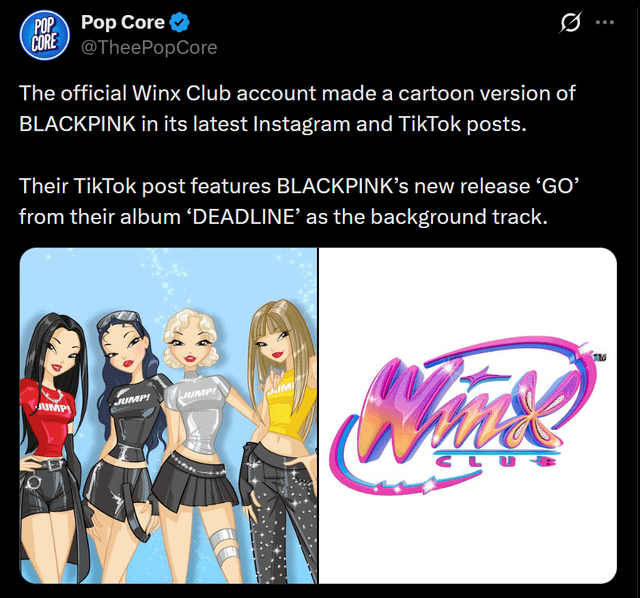Open the Pop Core profile avatar
640x598 pixels.
44,35
